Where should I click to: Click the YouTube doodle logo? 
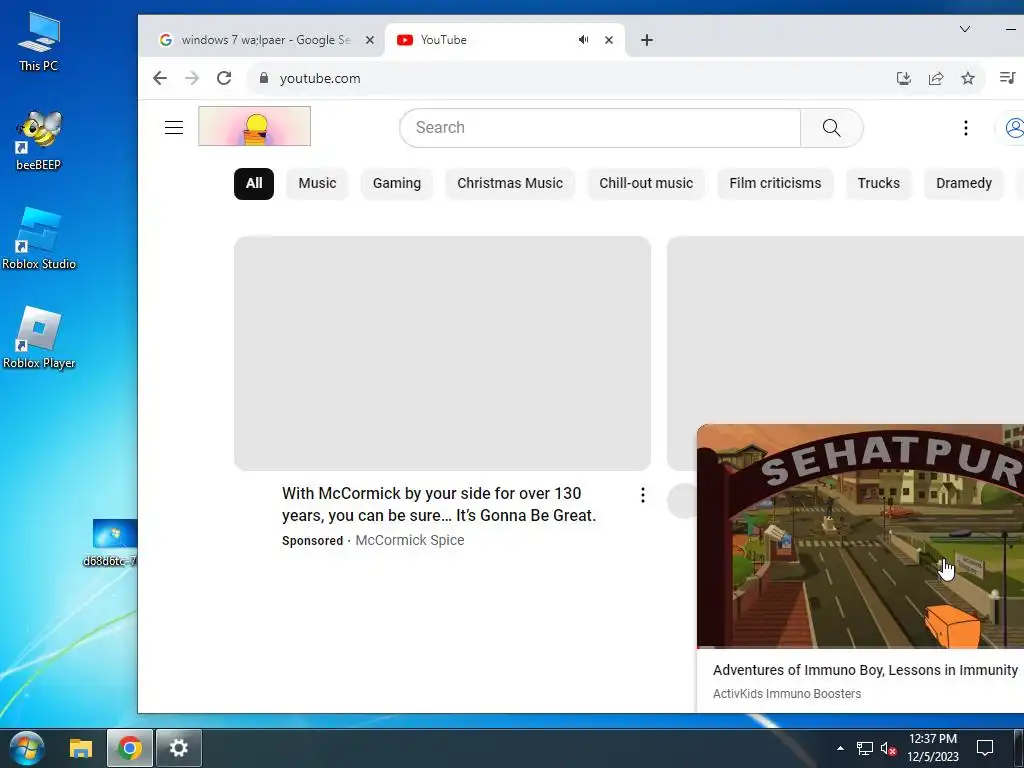[x=255, y=126]
